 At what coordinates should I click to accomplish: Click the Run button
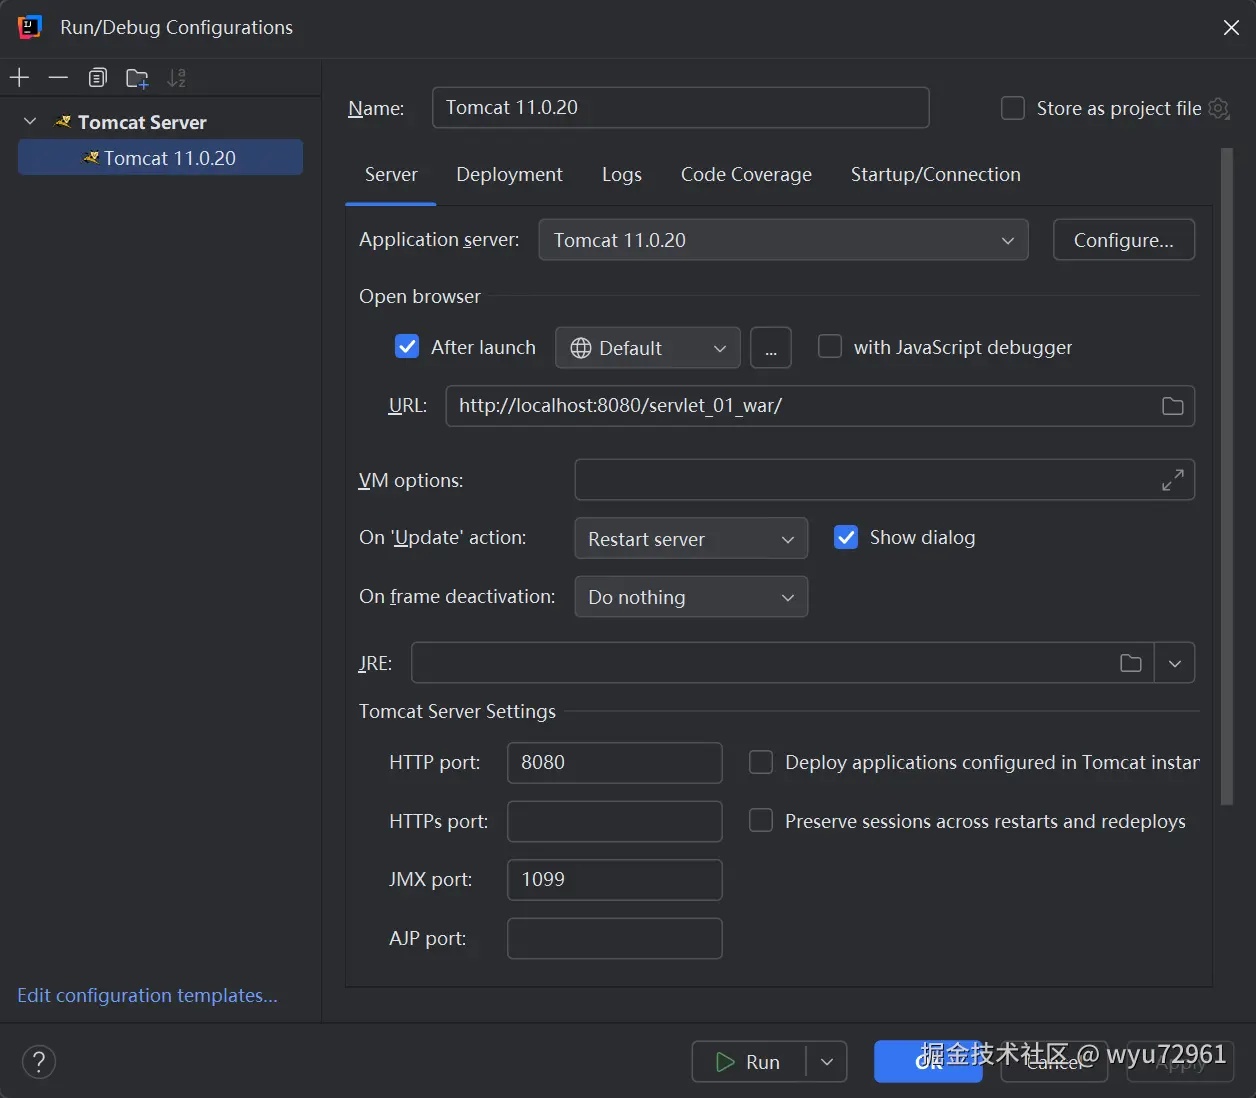(748, 1062)
